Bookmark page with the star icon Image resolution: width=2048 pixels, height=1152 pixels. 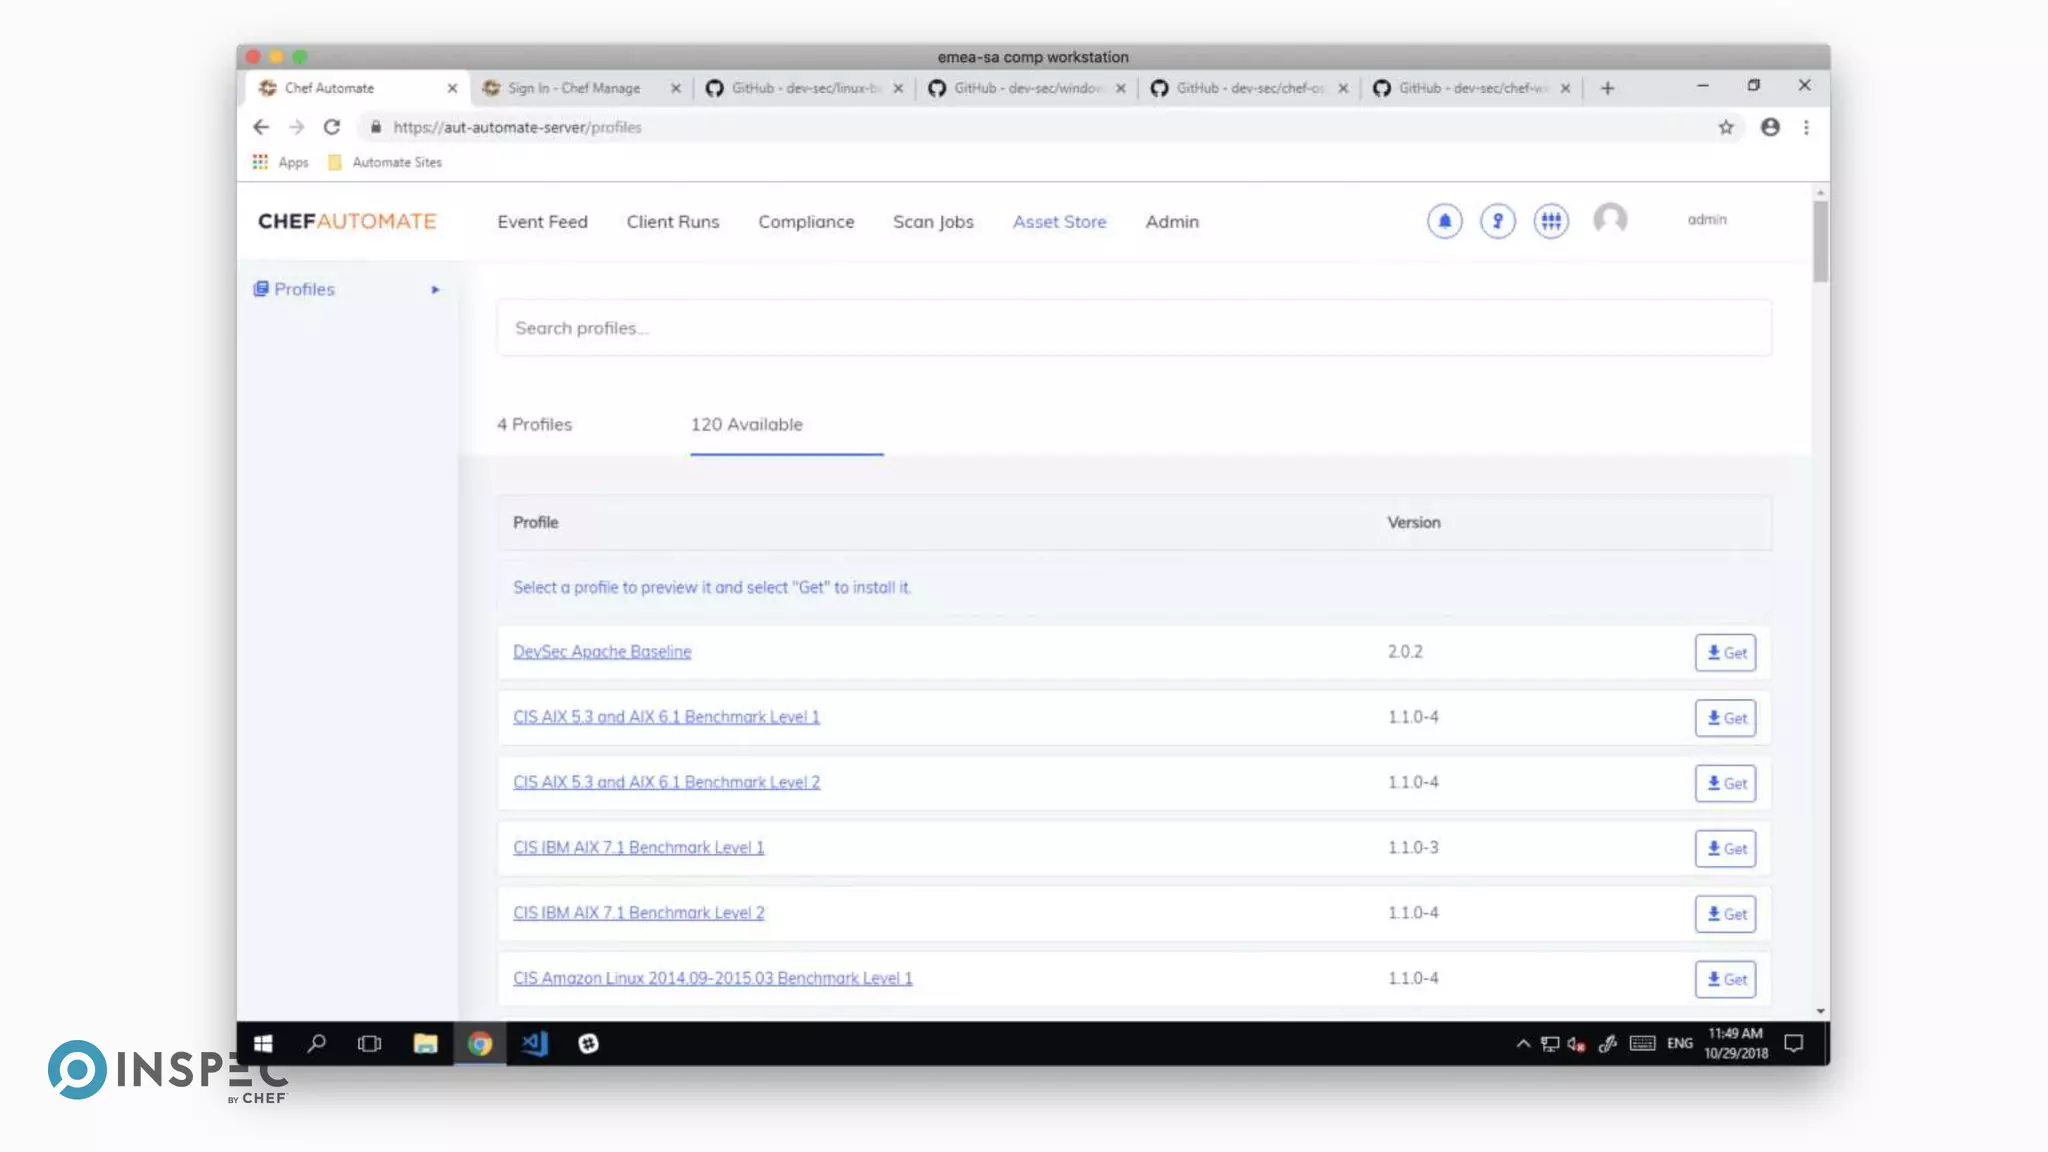1726,127
